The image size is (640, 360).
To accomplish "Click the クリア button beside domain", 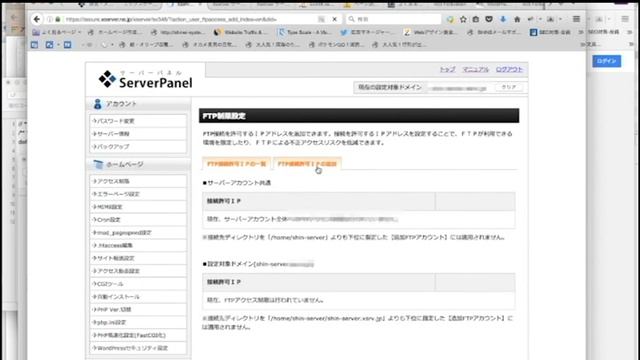I will pyautogui.click(x=509, y=87).
